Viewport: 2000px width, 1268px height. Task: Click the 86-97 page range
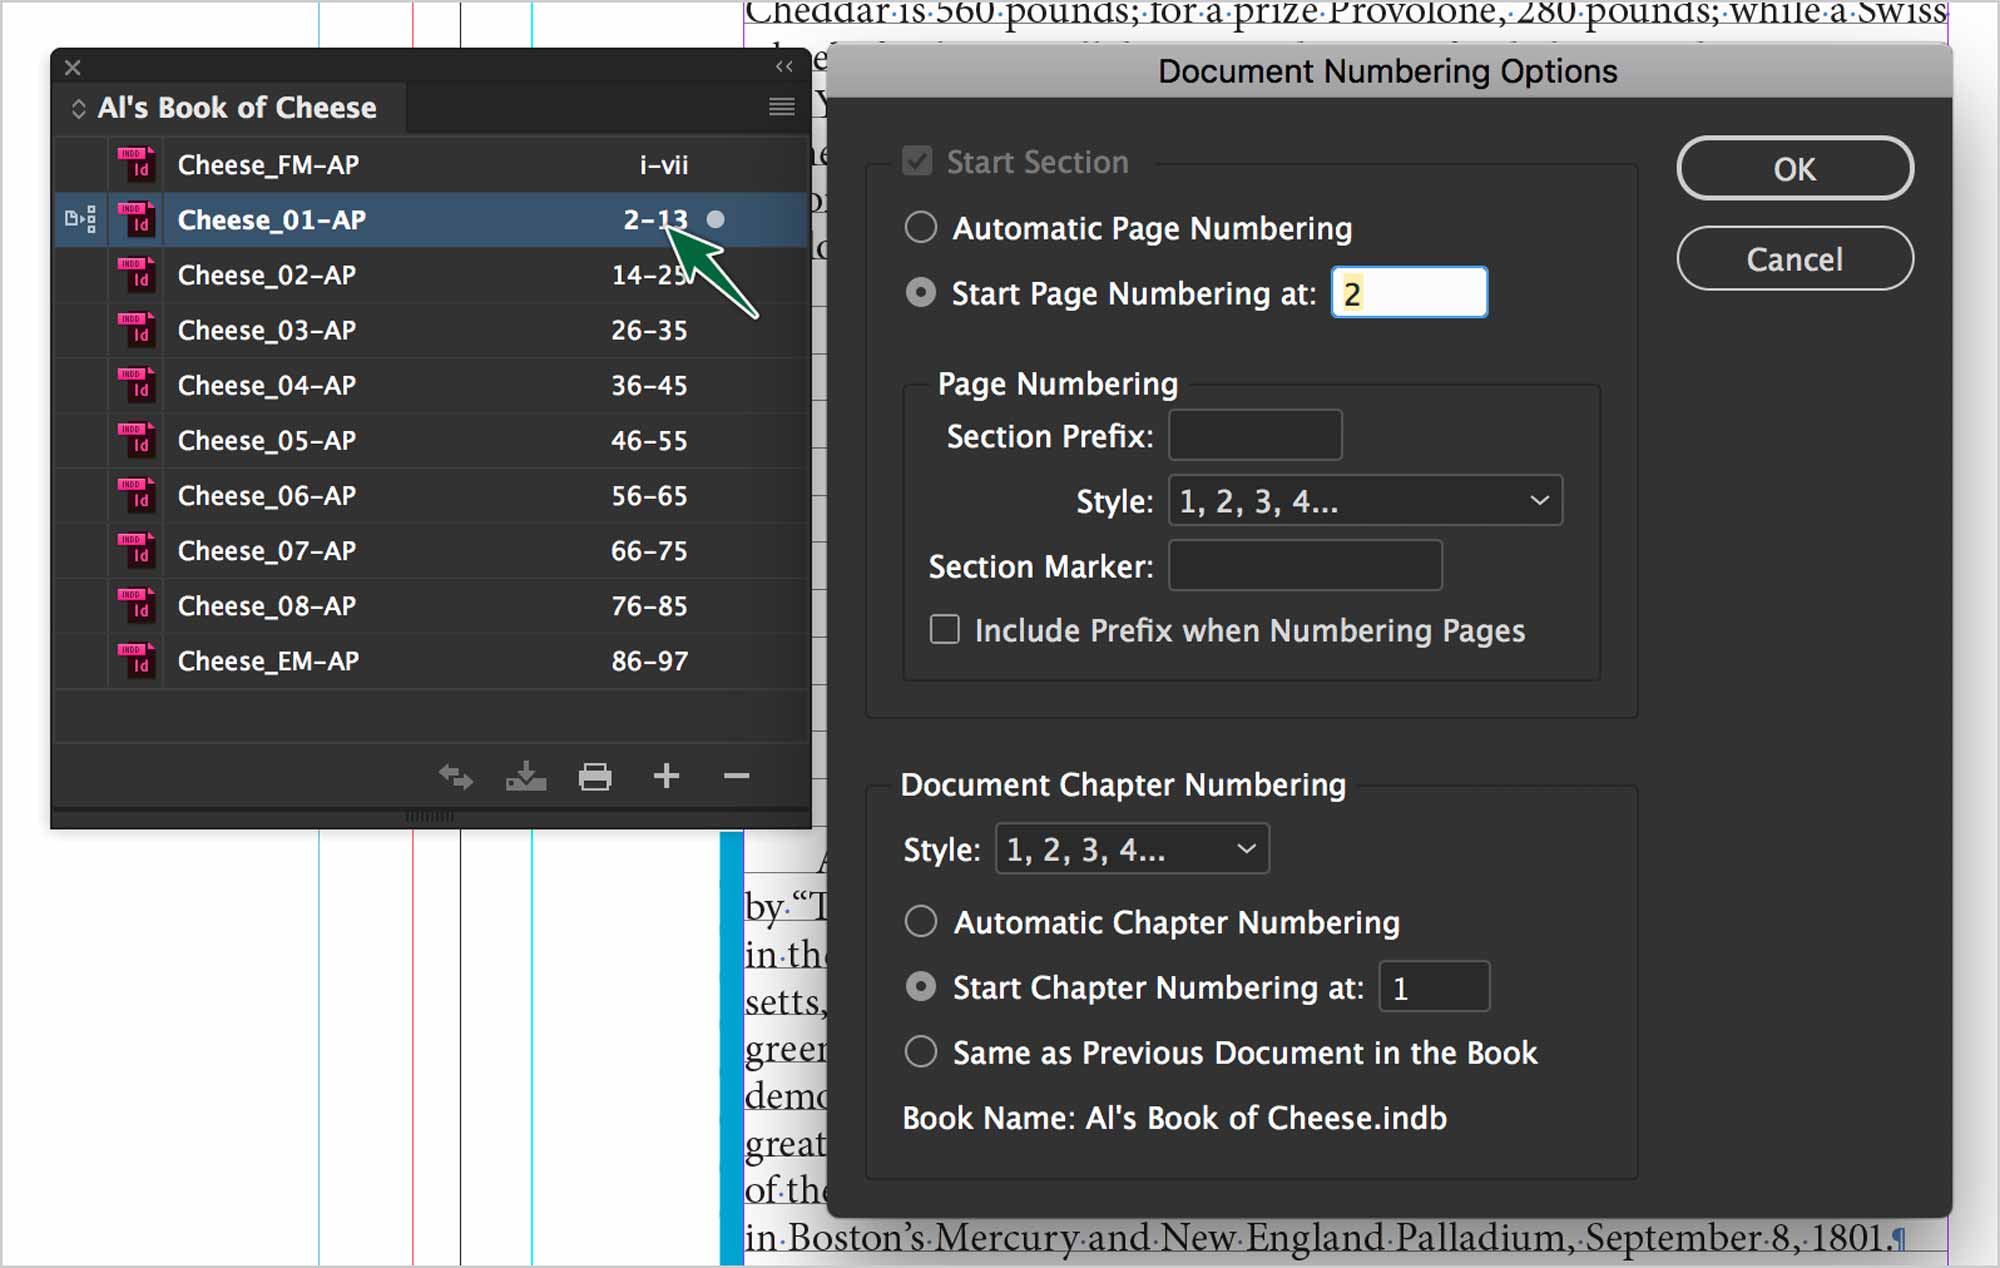point(649,660)
